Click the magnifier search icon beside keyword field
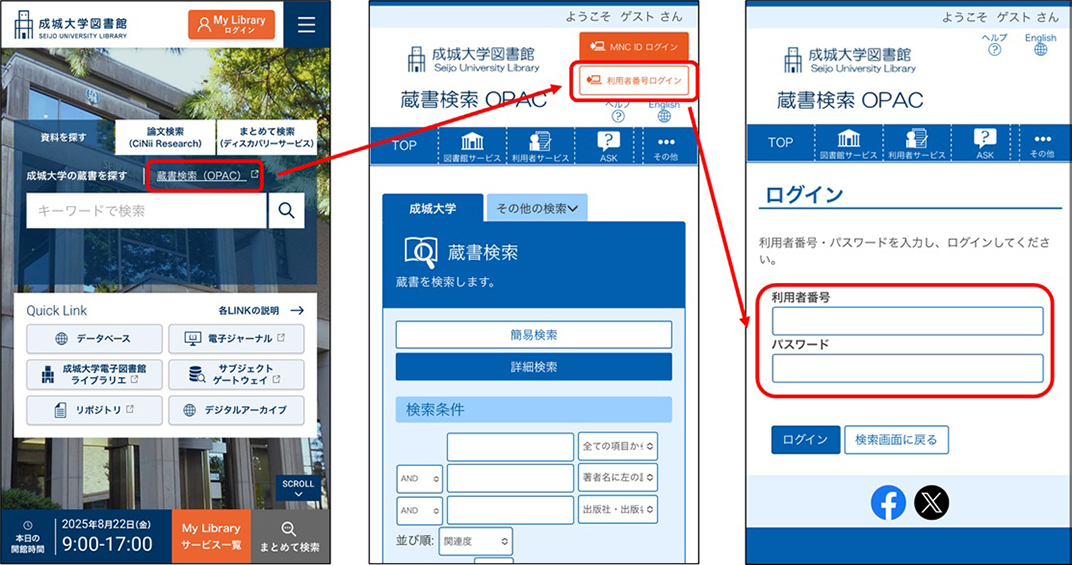The image size is (1072, 565). click(286, 210)
